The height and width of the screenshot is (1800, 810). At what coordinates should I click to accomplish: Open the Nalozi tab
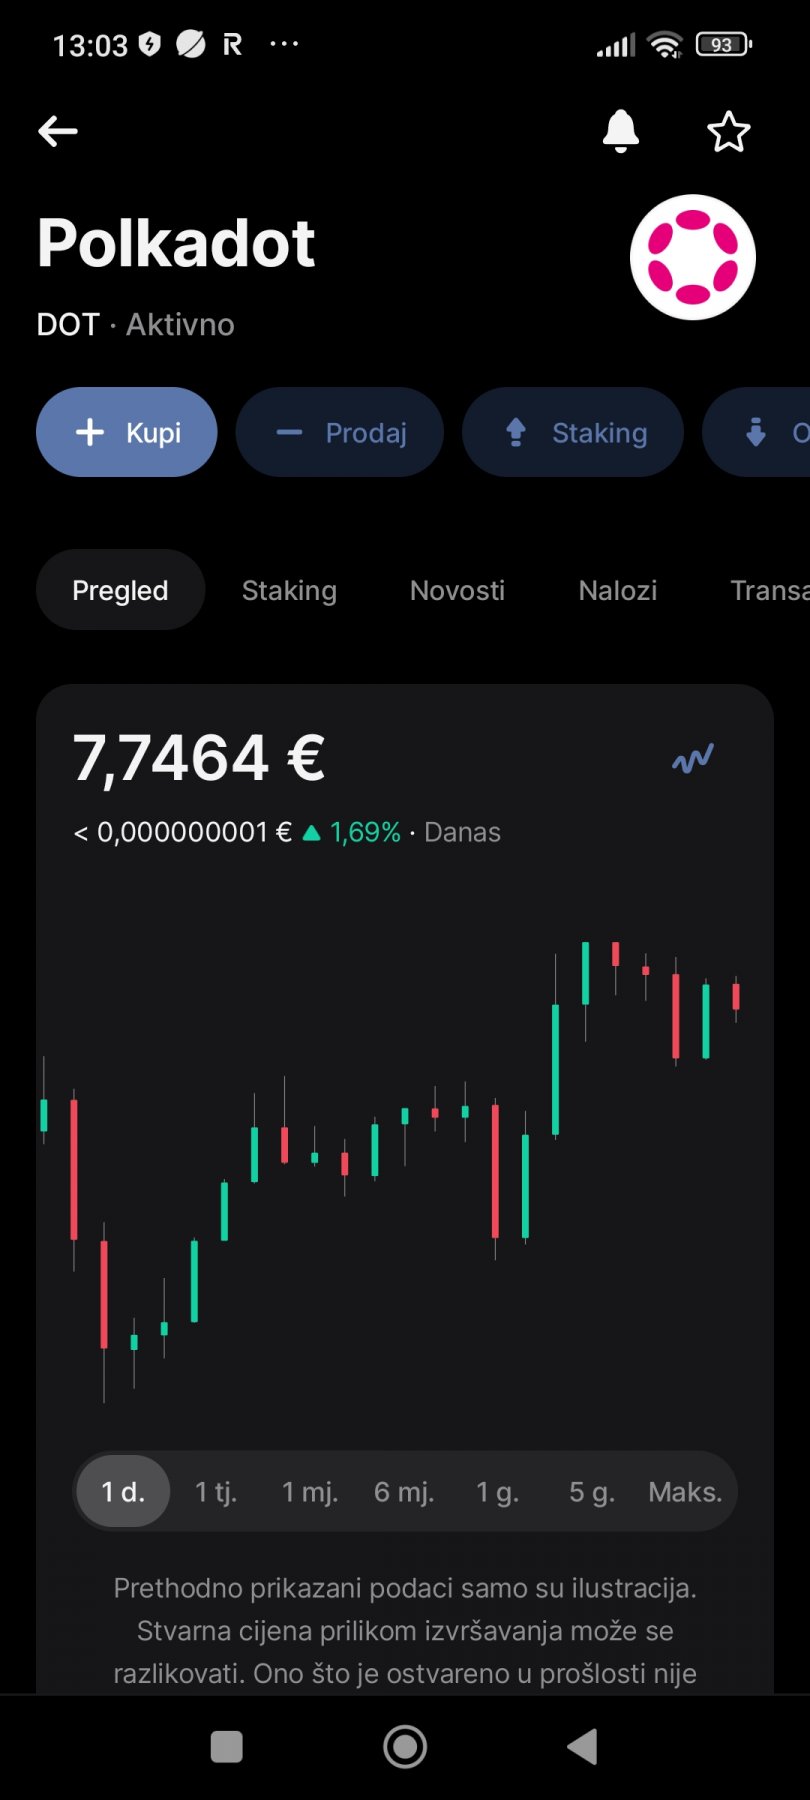click(x=618, y=590)
